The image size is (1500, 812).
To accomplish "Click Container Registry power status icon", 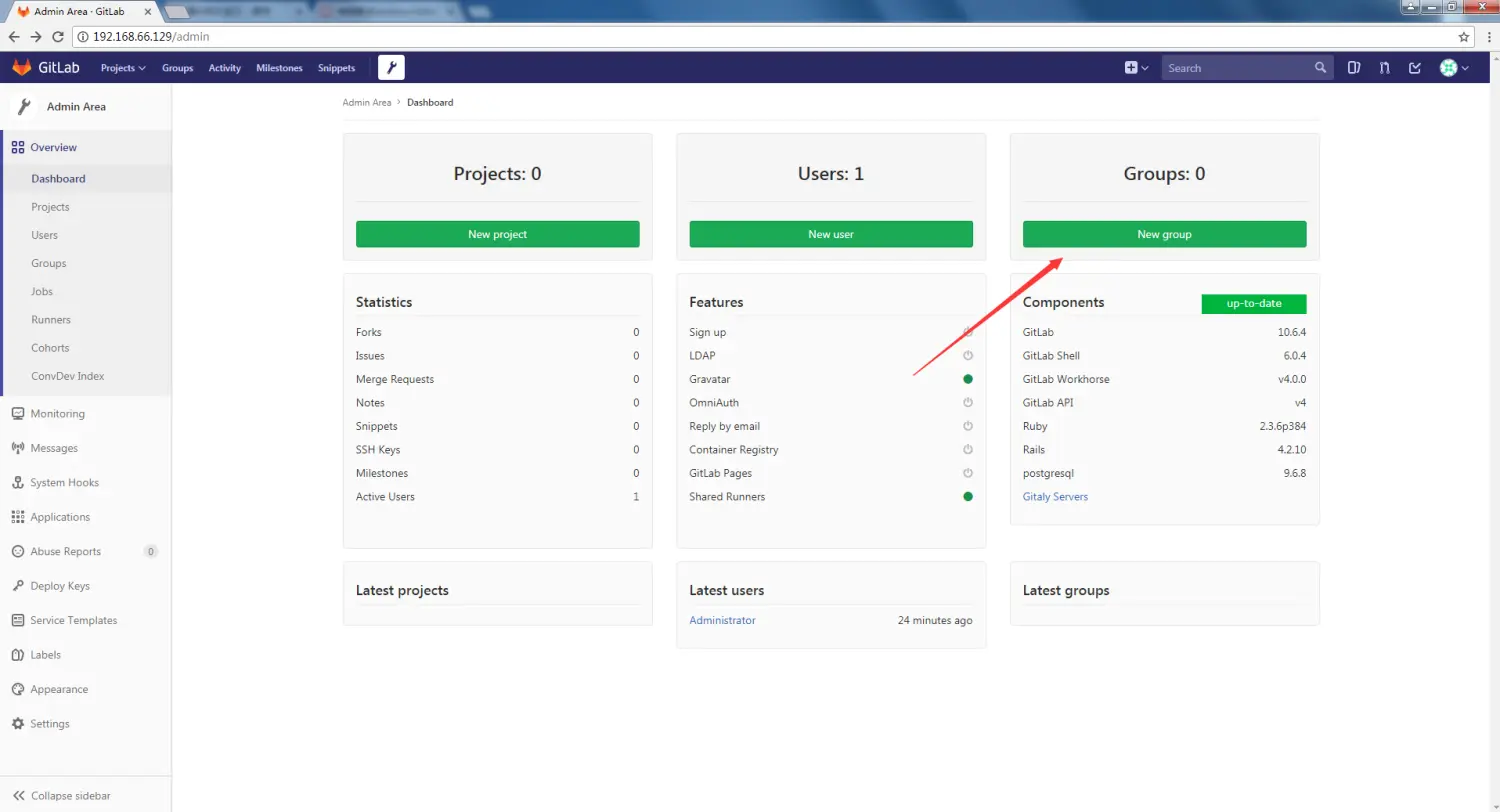I will (x=968, y=449).
